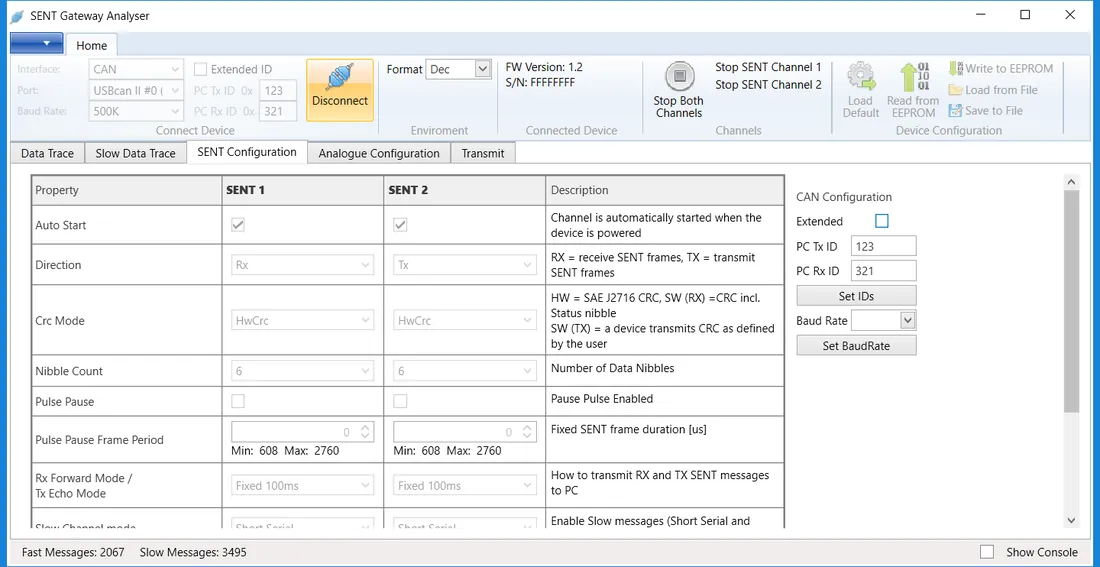Click Stop SENT Channel 1
The image size is (1100, 567).
(x=768, y=67)
